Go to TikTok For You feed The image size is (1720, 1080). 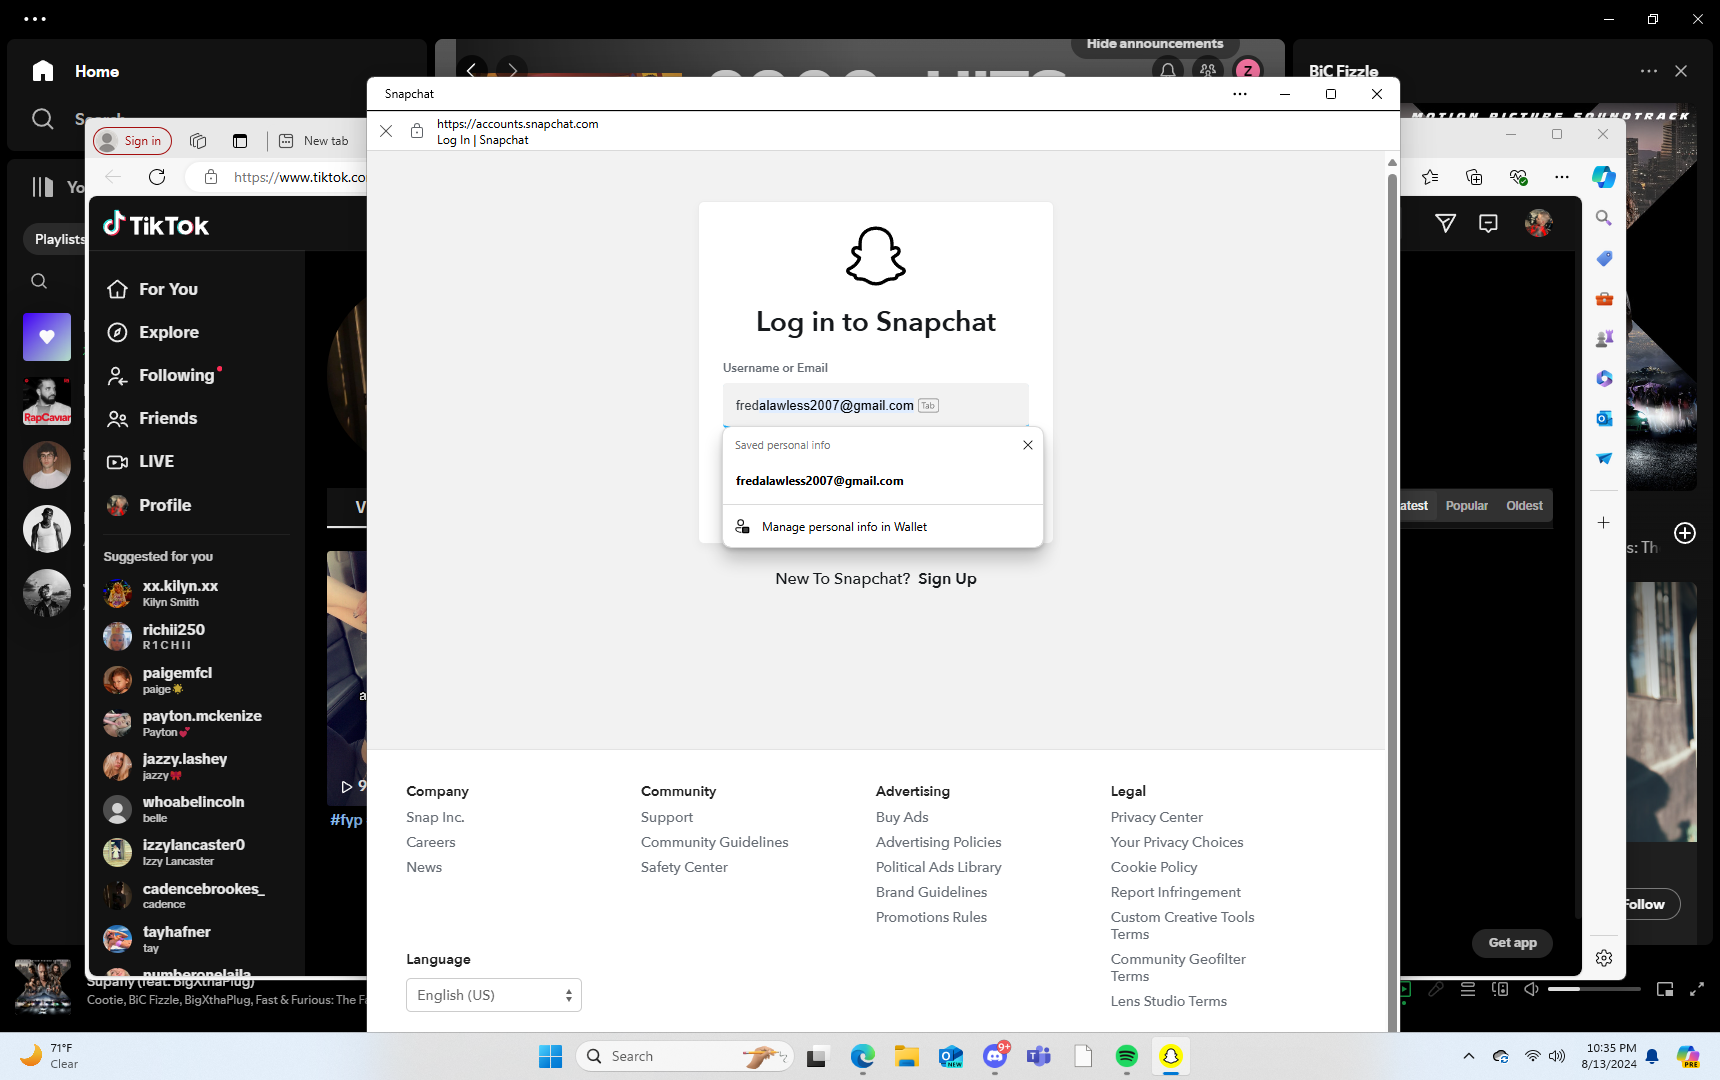[x=153, y=289]
